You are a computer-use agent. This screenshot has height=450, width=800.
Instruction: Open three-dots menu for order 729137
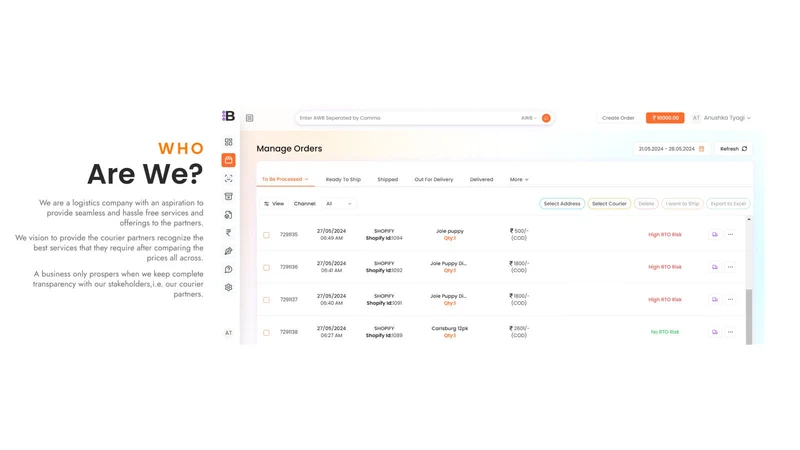point(731,299)
